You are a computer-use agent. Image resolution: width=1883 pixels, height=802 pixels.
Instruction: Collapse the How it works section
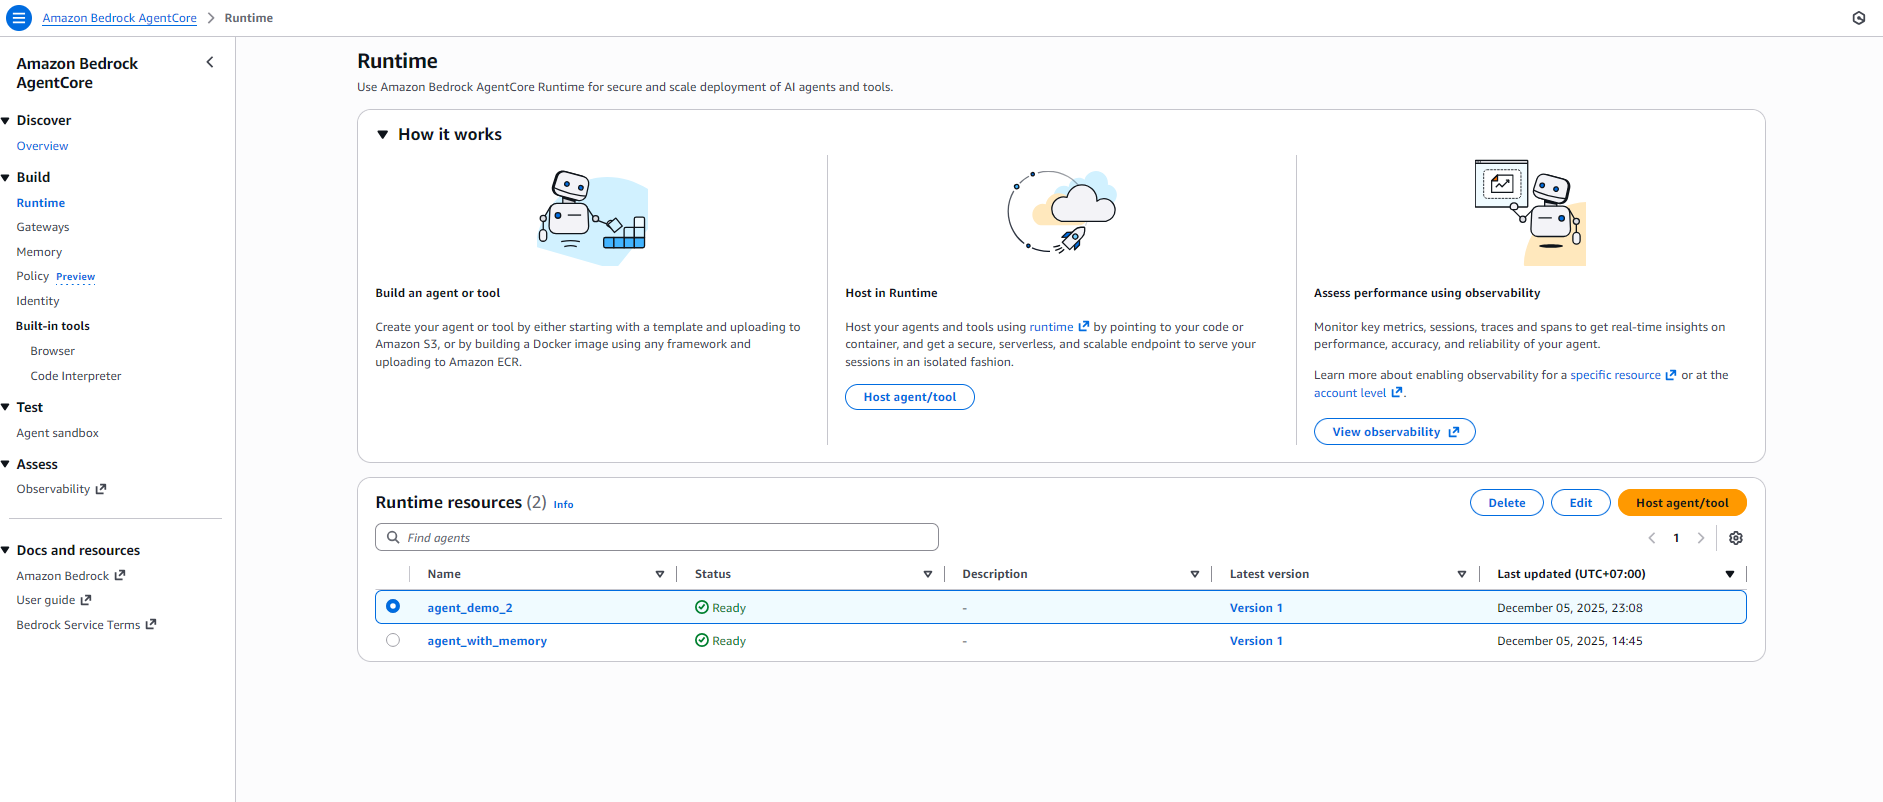382,135
